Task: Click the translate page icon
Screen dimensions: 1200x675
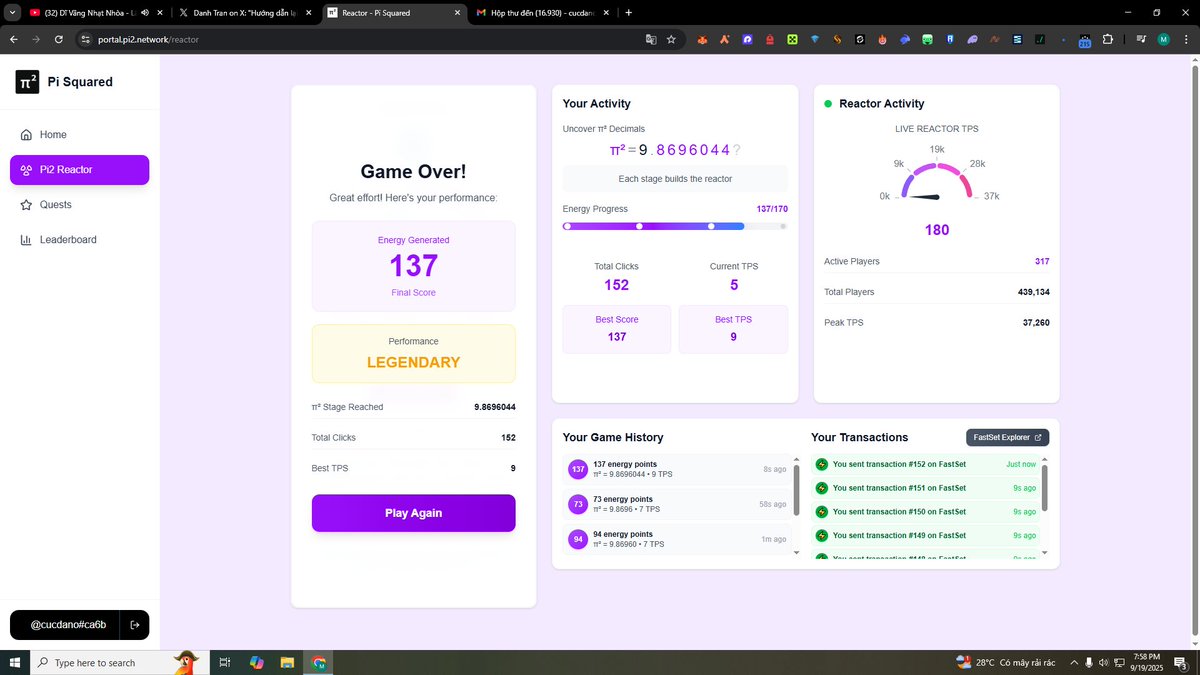Action: (651, 39)
